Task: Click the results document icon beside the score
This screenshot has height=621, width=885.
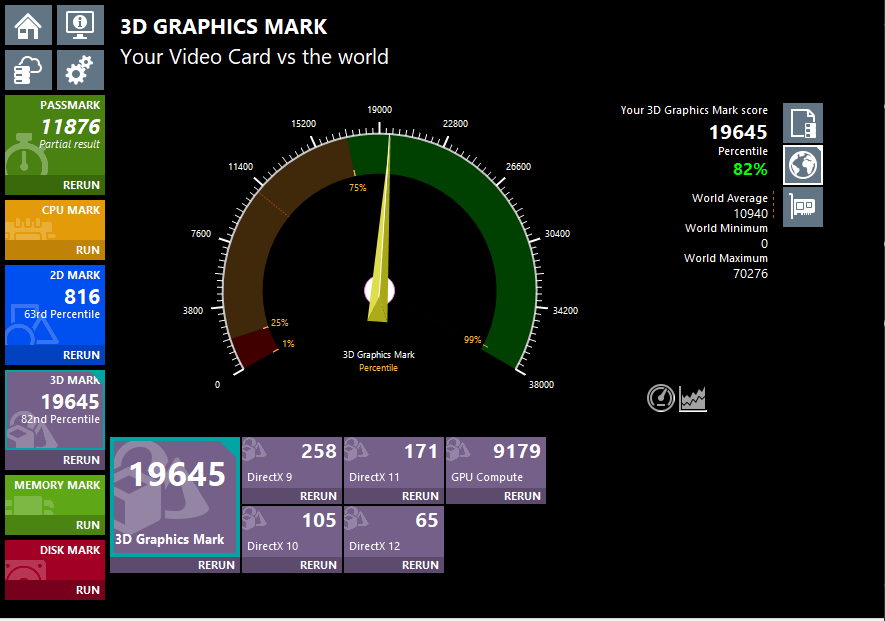Action: tap(802, 123)
